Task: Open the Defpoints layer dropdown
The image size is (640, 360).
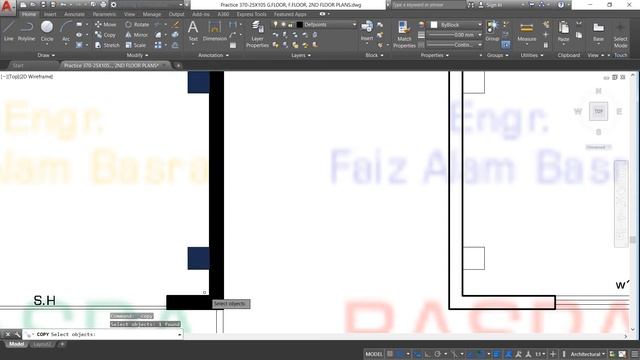Action: coord(354,24)
